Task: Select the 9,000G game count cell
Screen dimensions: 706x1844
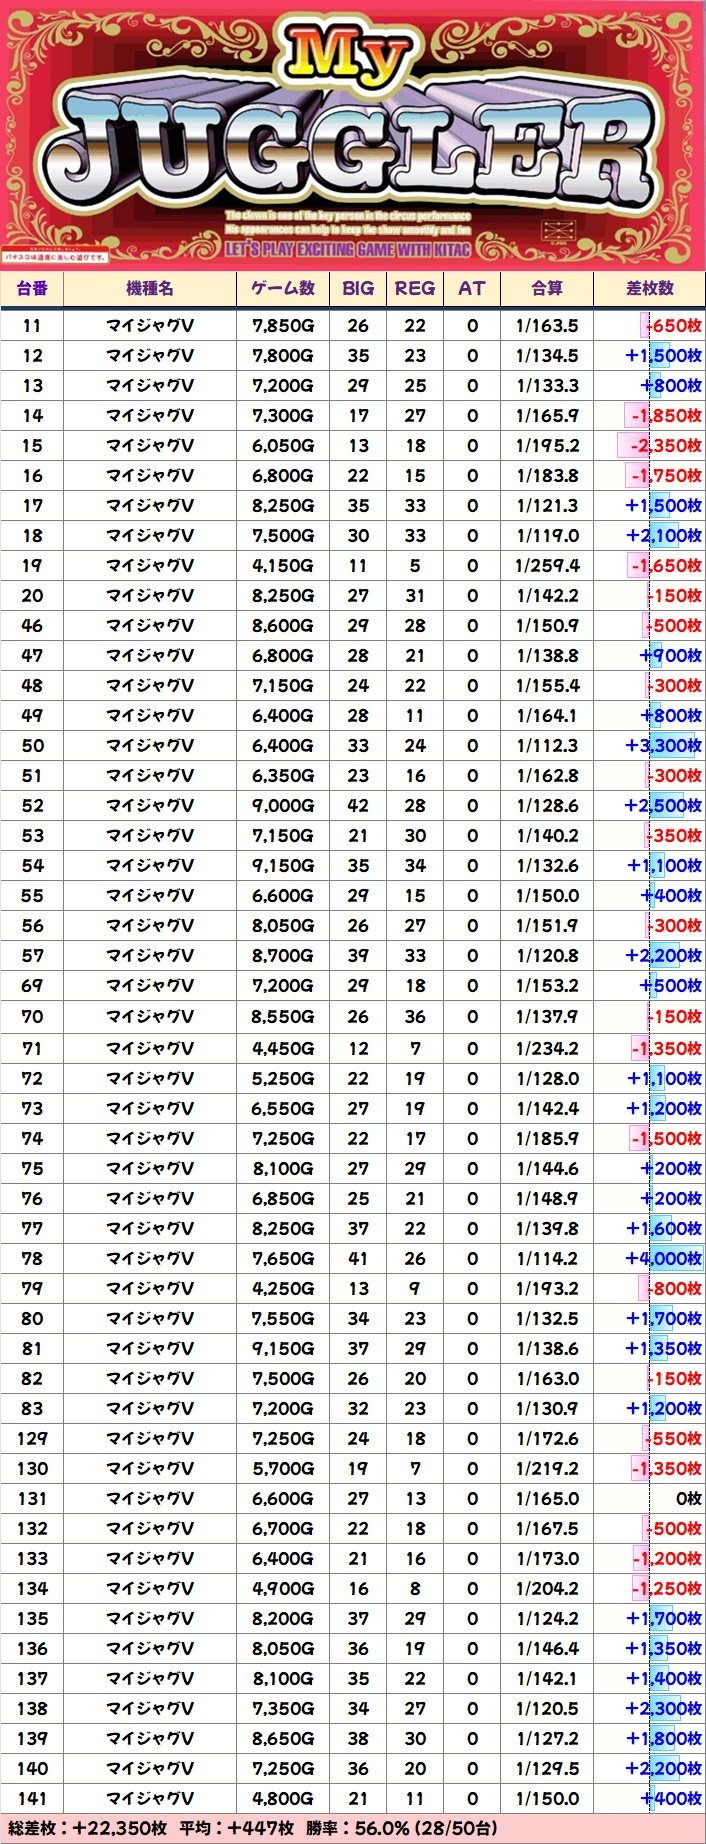Action: pyautogui.click(x=283, y=806)
